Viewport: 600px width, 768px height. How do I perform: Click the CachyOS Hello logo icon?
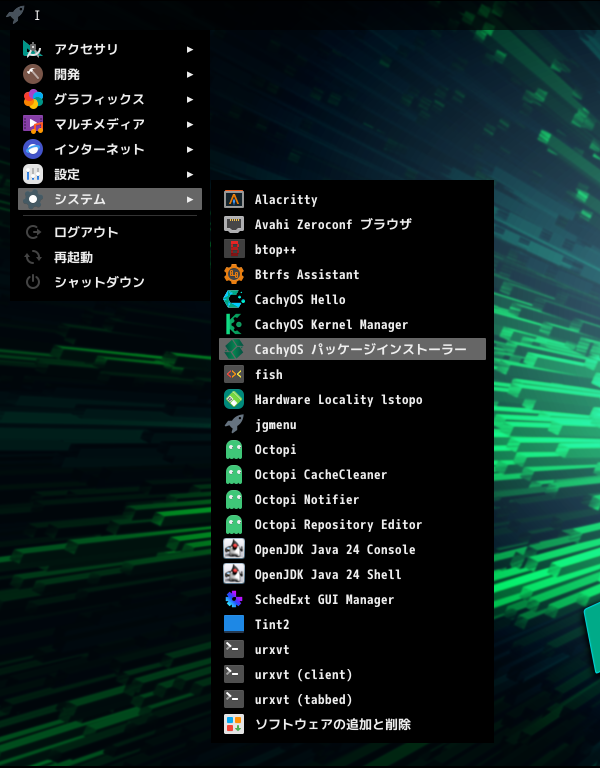tap(234, 299)
